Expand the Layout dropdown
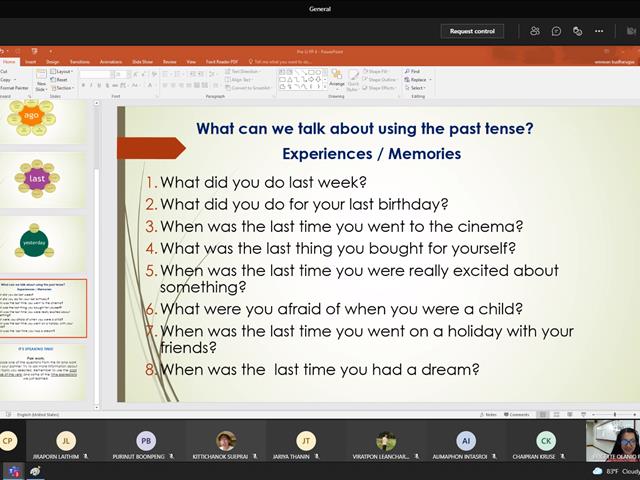This screenshot has width=640, height=480. click(62, 71)
